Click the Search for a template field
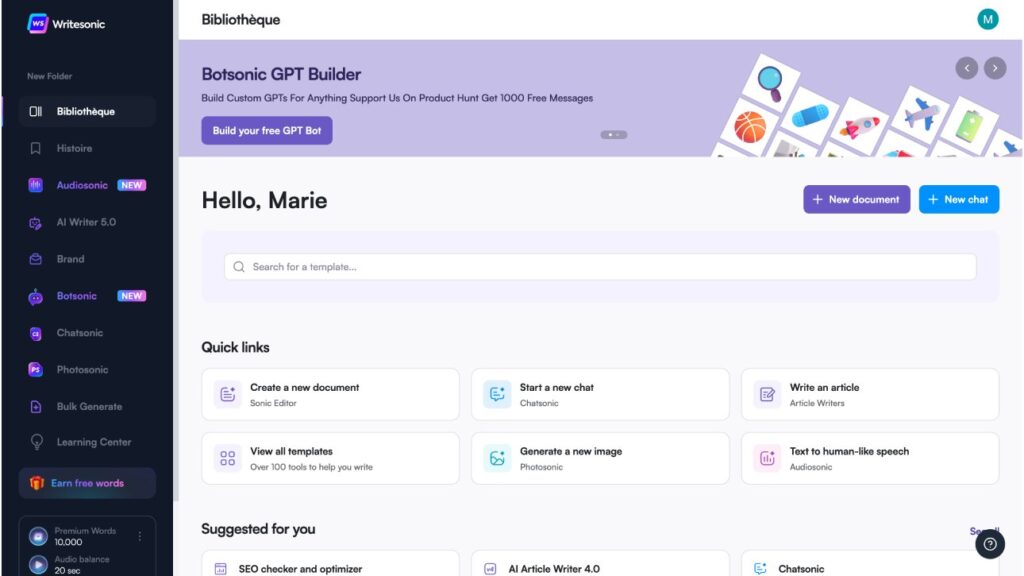 coord(600,267)
